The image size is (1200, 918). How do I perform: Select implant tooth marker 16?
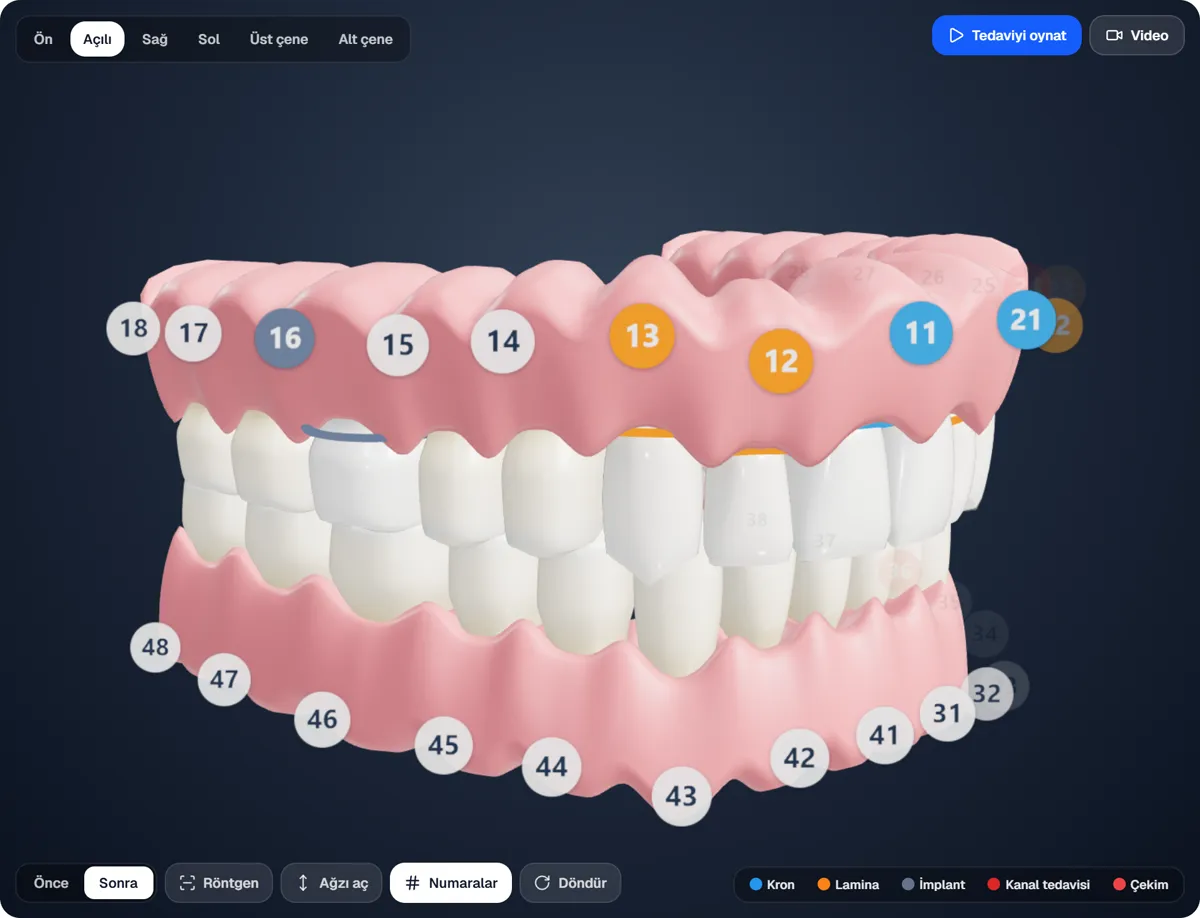click(x=285, y=338)
